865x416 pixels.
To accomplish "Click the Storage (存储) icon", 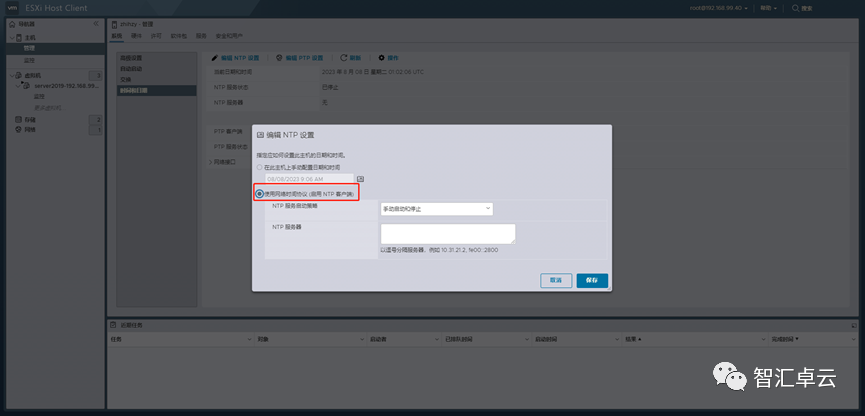I will (18, 119).
